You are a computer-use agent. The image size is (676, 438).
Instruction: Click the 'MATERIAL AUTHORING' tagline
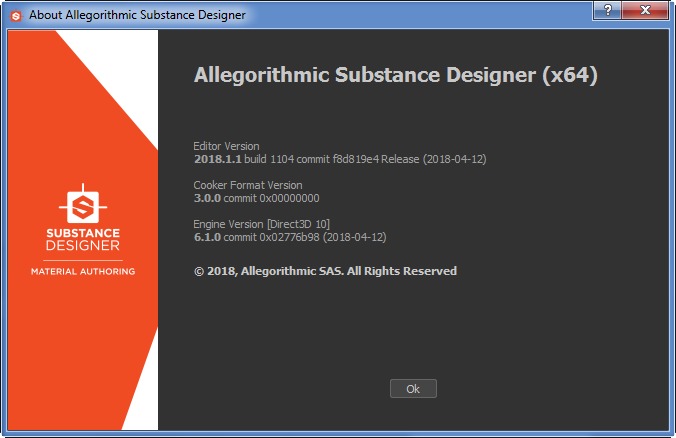(x=83, y=272)
